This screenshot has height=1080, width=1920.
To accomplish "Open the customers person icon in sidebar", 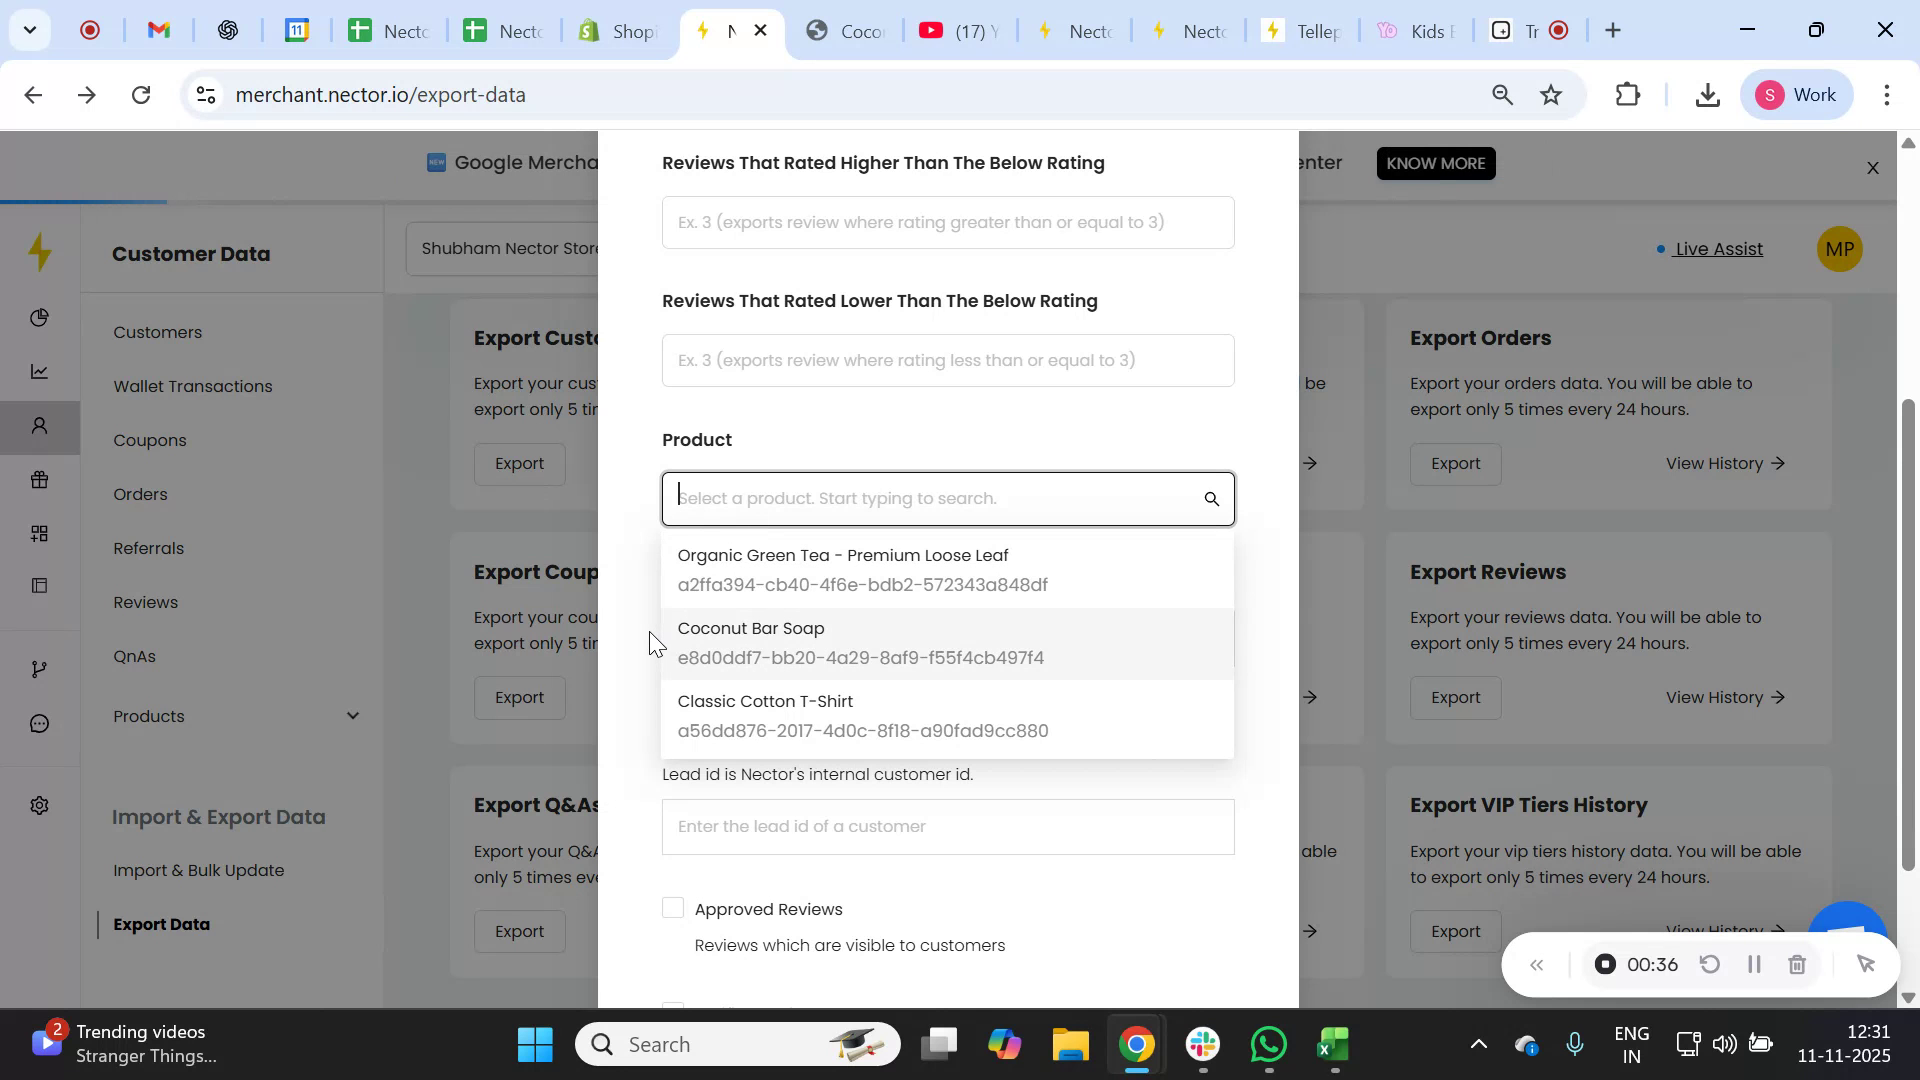I will click(x=40, y=426).
